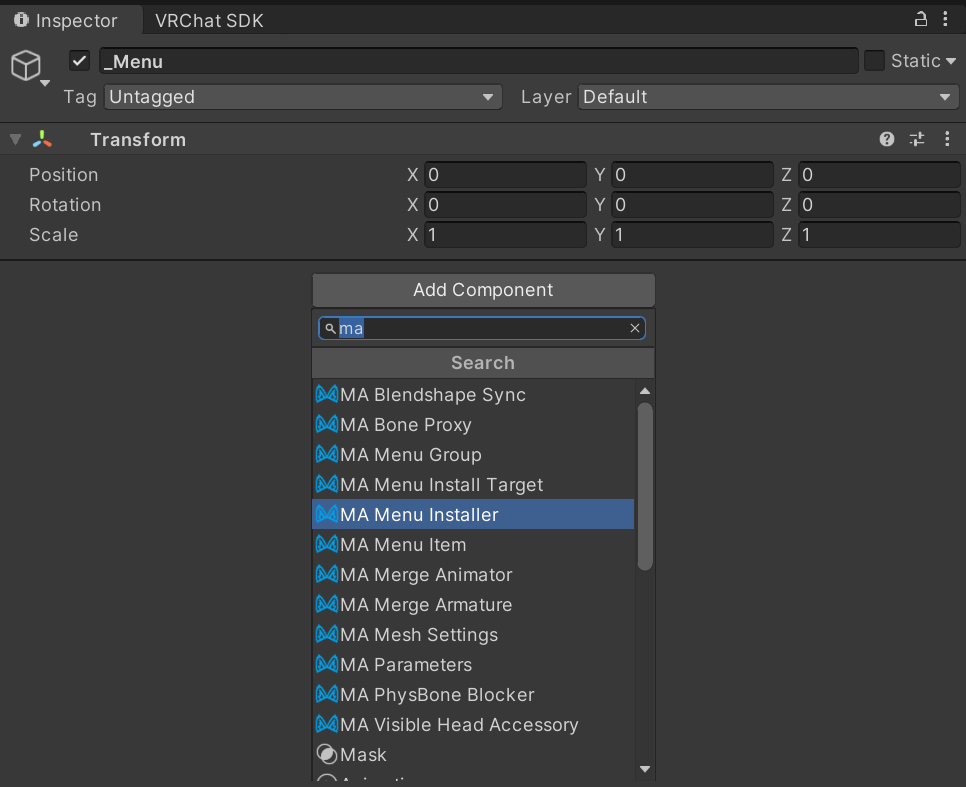Click the MA Menu Item icon
966x787 pixels.
click(x=327, y=544)
